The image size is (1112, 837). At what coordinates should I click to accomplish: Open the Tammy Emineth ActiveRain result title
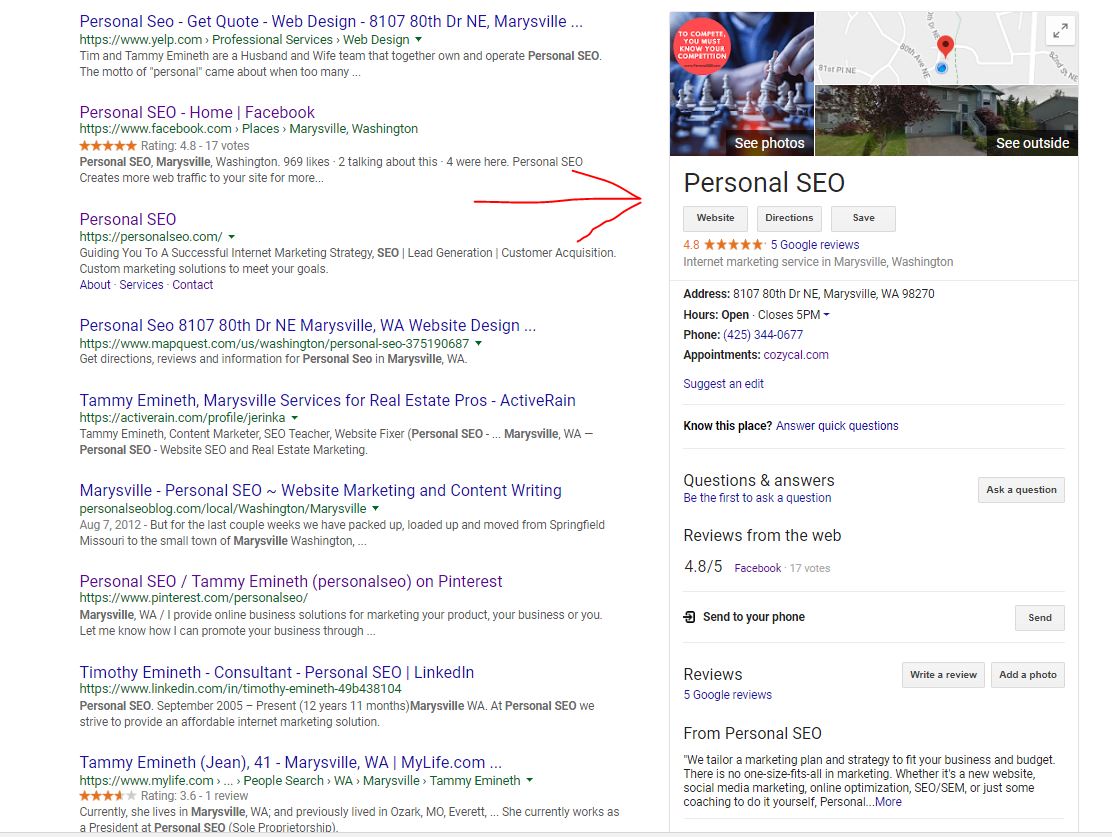[x=328, y=400]
